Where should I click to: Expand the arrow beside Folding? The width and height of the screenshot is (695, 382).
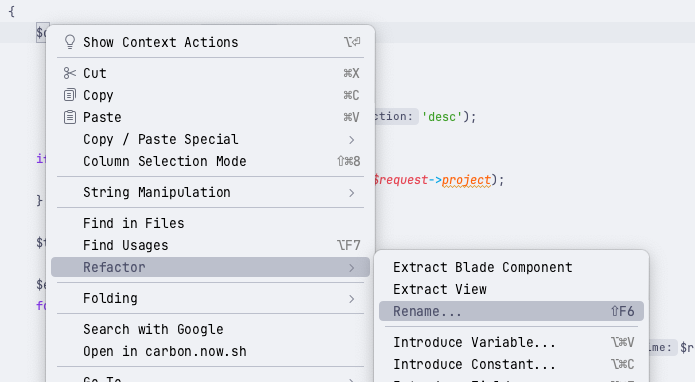[351, 299]
